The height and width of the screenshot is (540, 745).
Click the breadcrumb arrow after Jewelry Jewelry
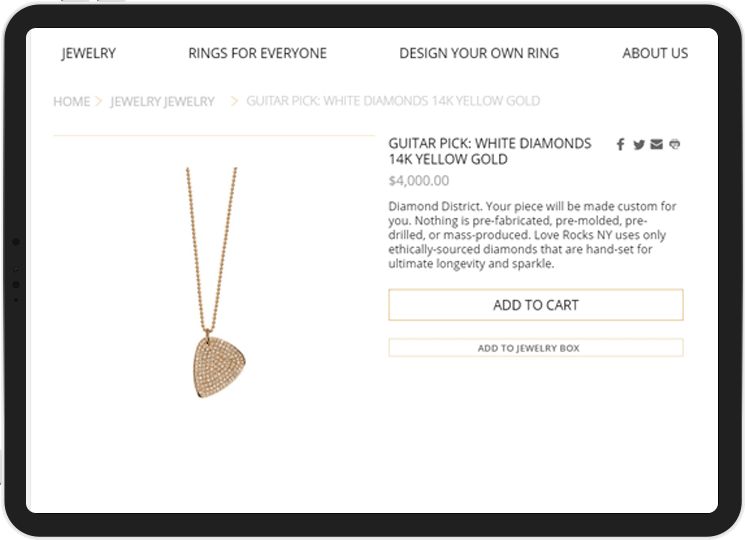(x=234, y=101)
